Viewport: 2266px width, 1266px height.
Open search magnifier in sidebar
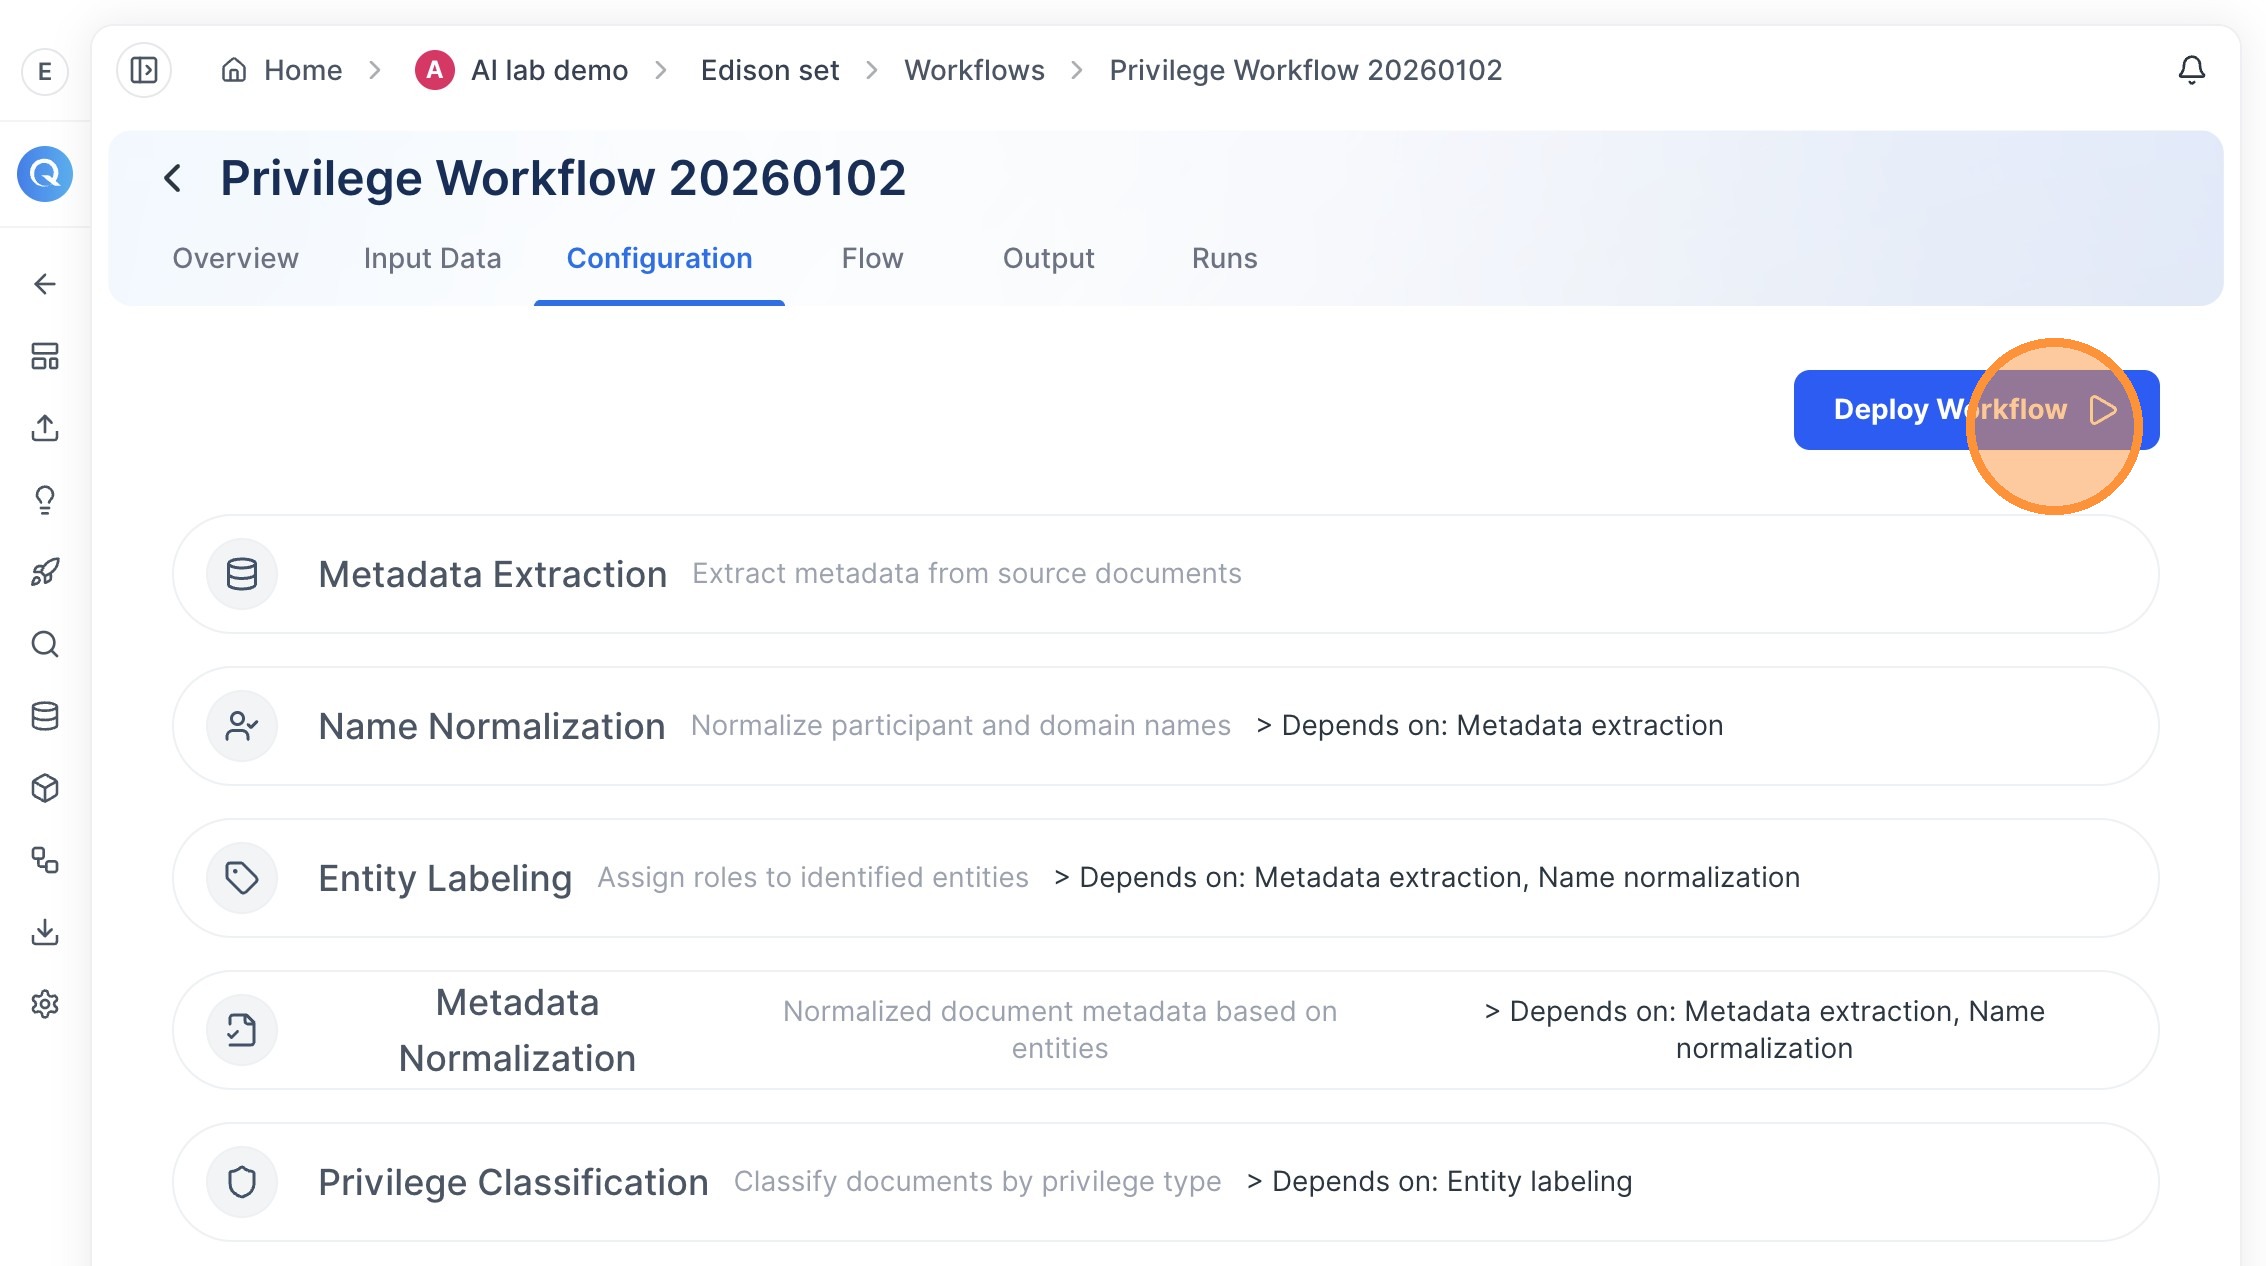click(x=45, y=644)
